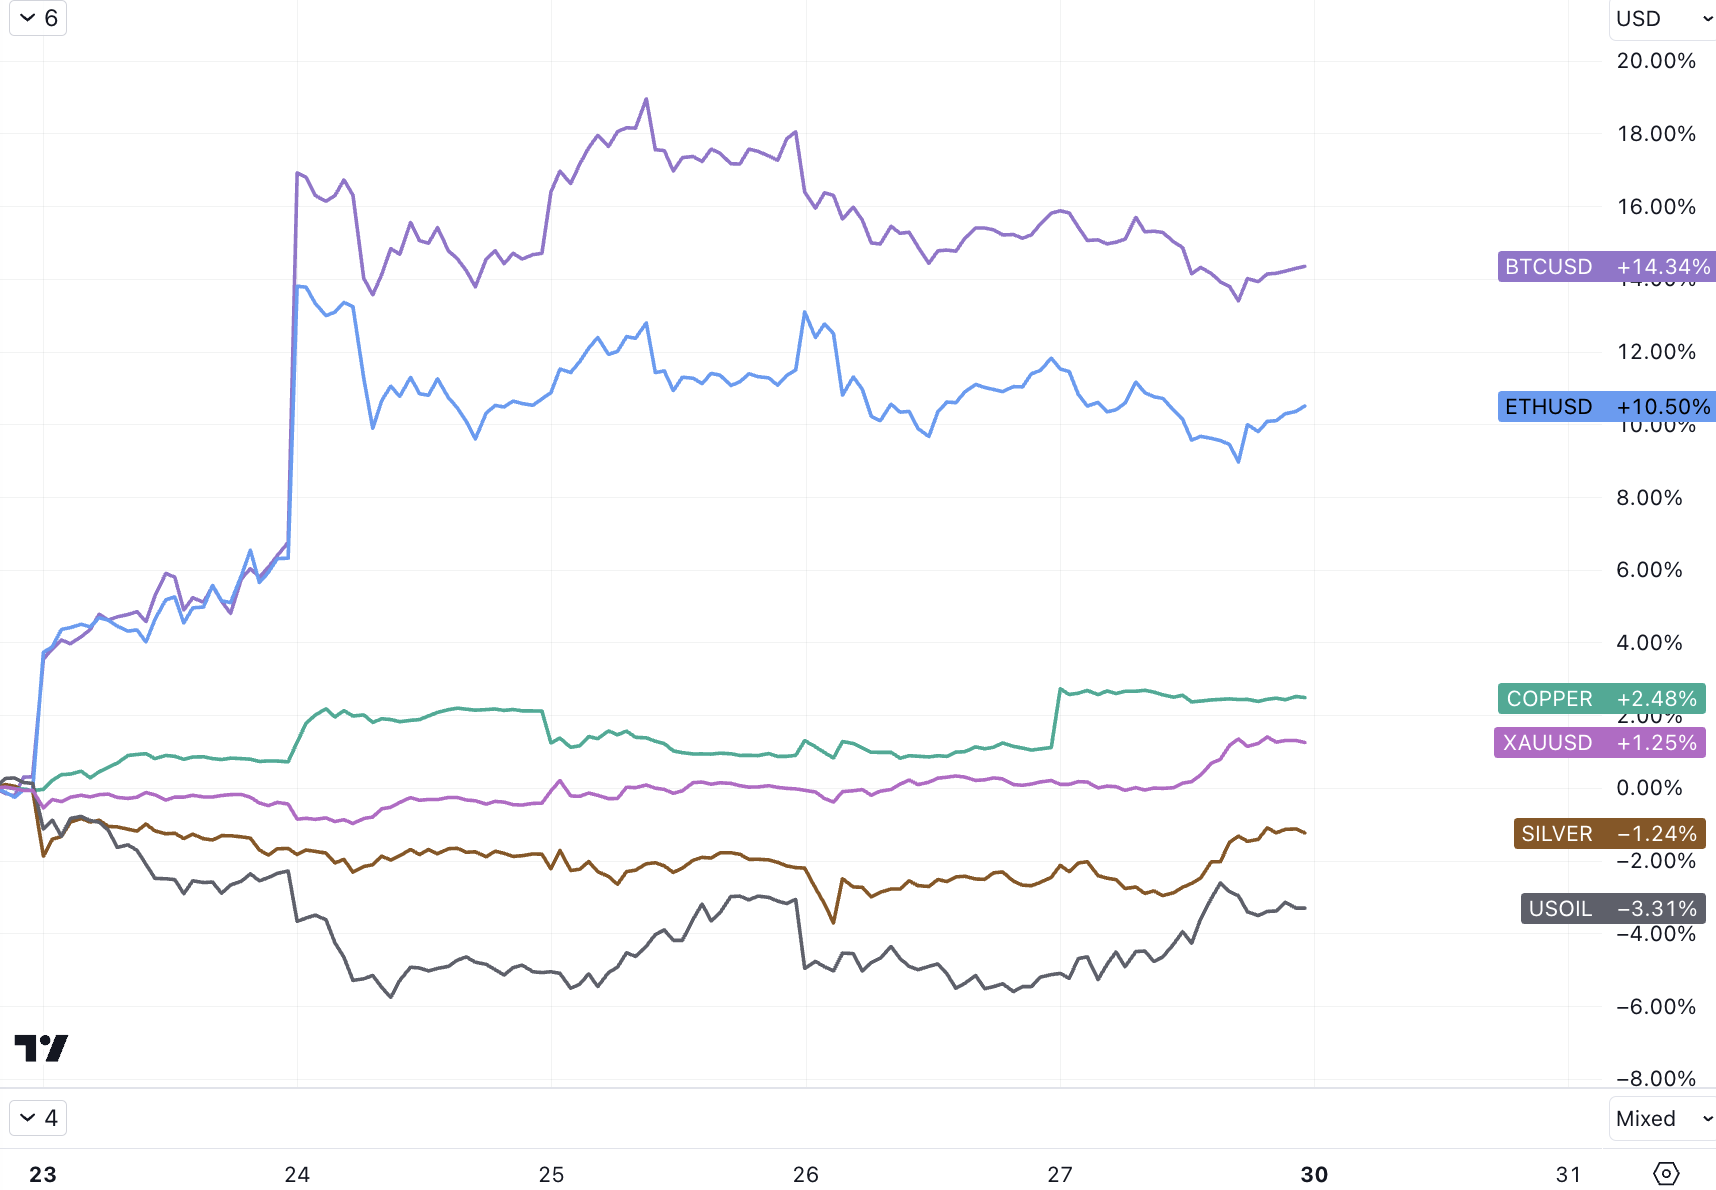Click the BTCUSD price label

click(x=1606, y=267)
